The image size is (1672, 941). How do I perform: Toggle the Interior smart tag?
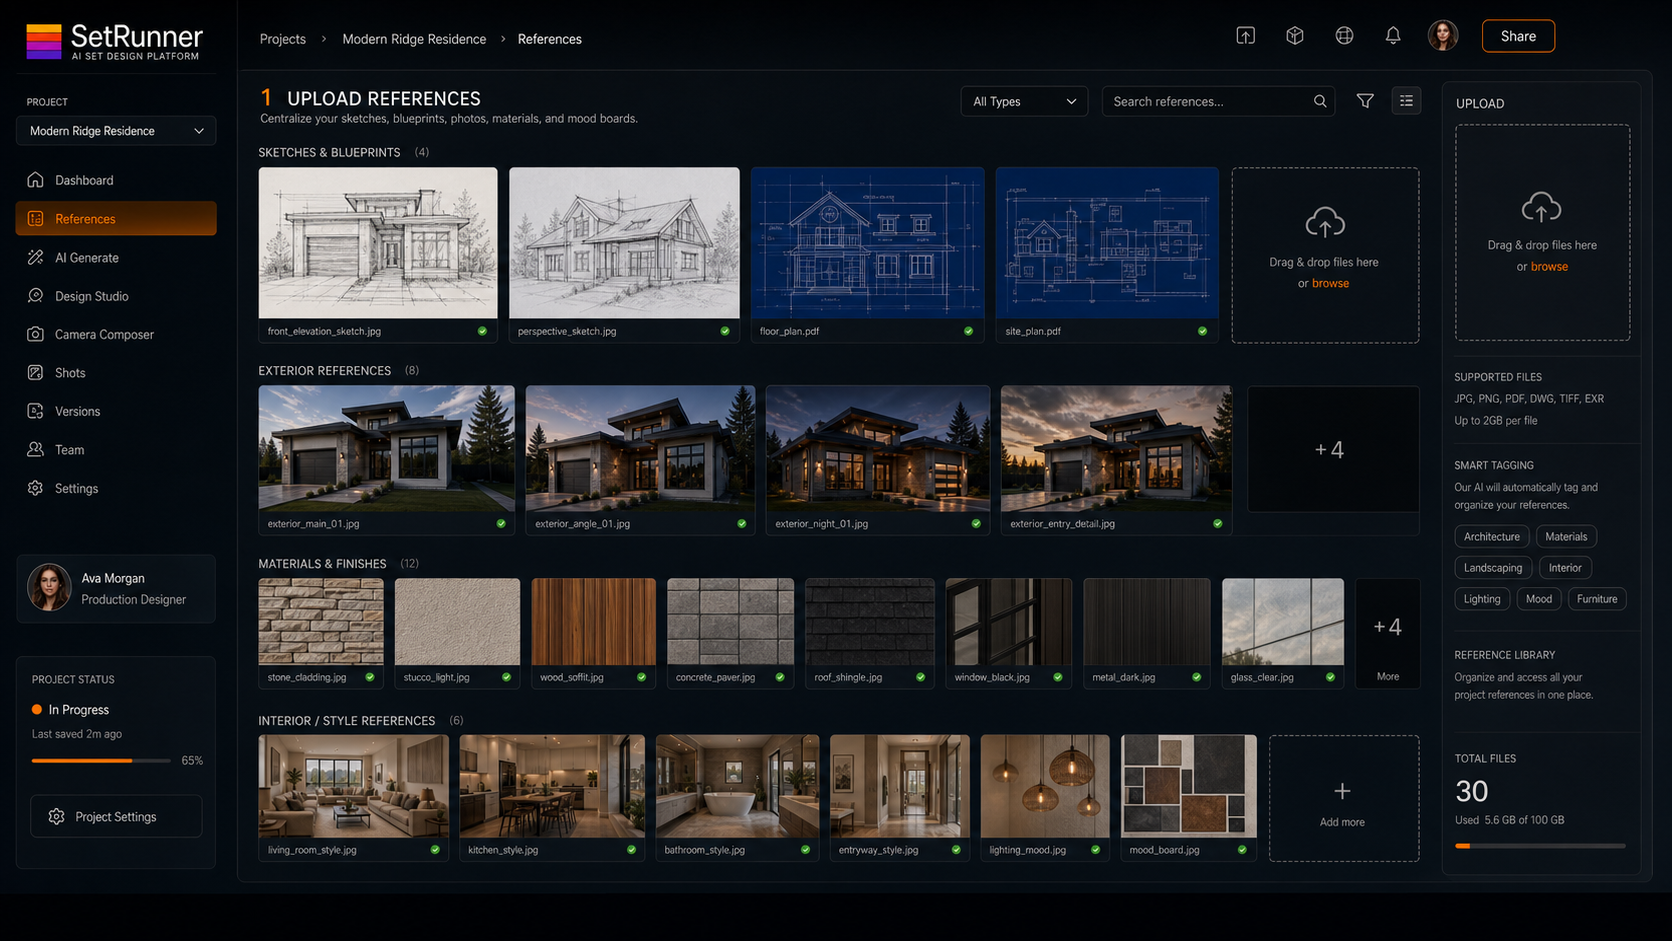pyautogui.click(x=1565, y=568)
